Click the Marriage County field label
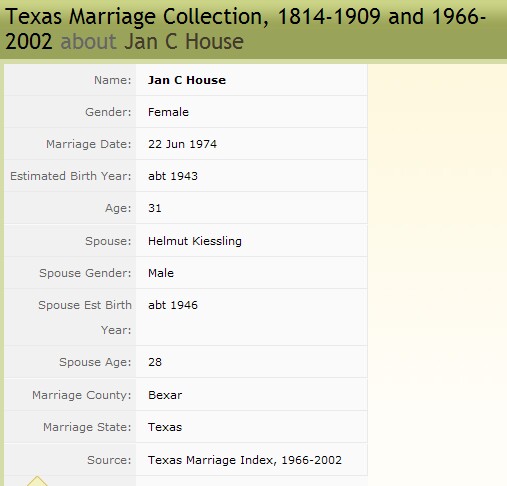This screenshot has height=486, width=507. click(82, 395)
